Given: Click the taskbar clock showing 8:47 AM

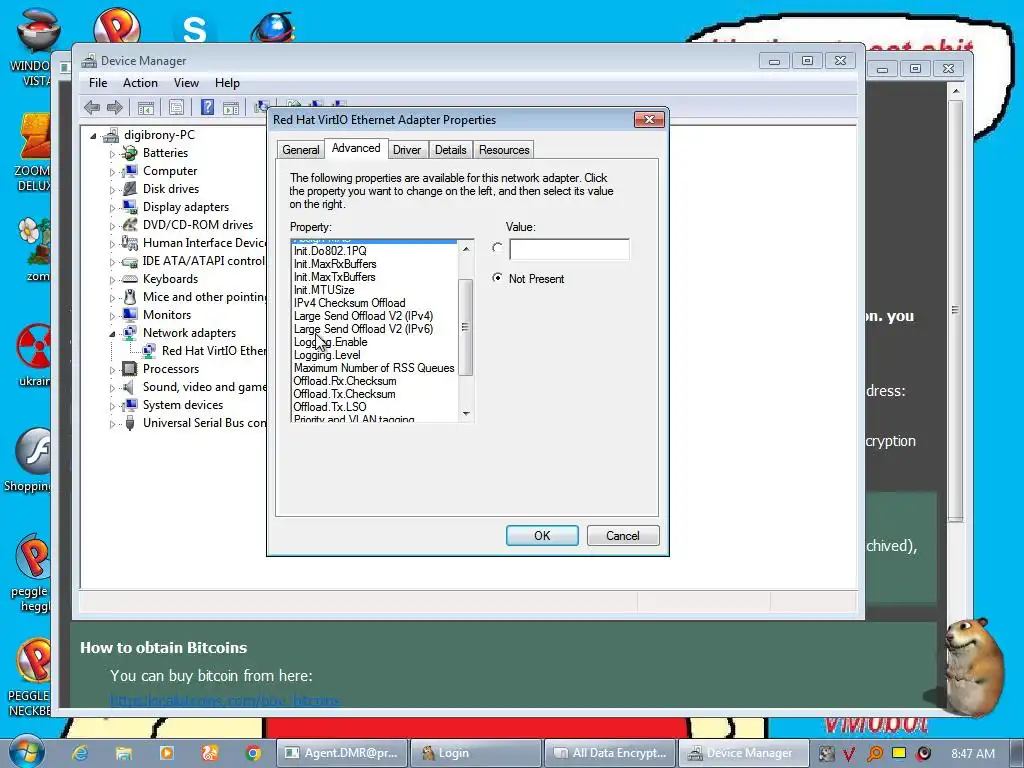Looking at the screenshot, I should click(x=972, y=754).
